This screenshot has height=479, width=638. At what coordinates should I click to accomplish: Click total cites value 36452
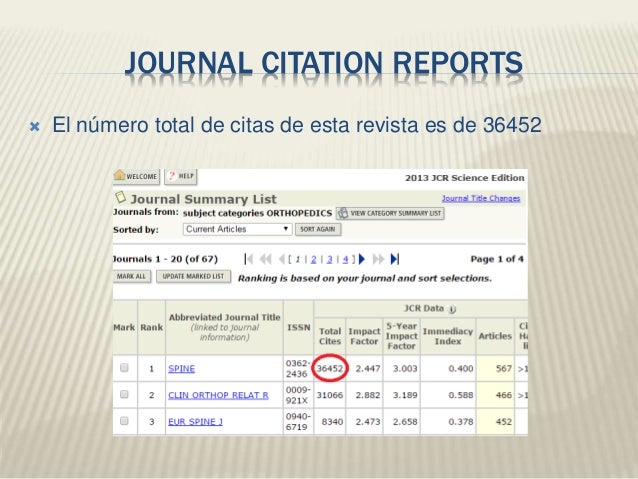330,368
